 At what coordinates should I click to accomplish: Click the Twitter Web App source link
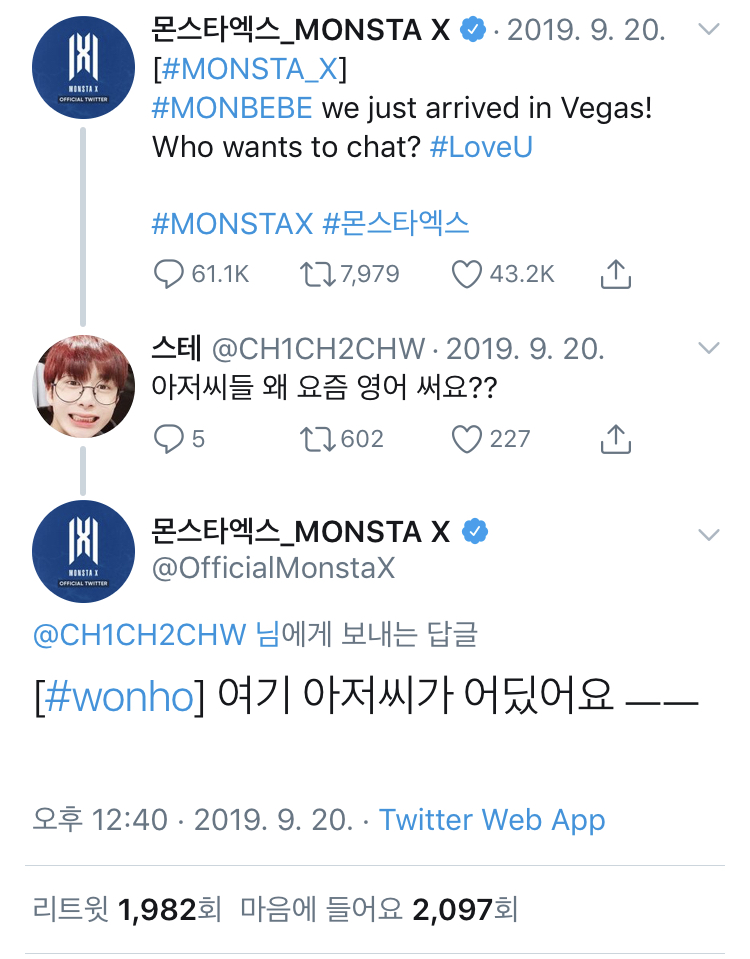(x=492, y=820)
